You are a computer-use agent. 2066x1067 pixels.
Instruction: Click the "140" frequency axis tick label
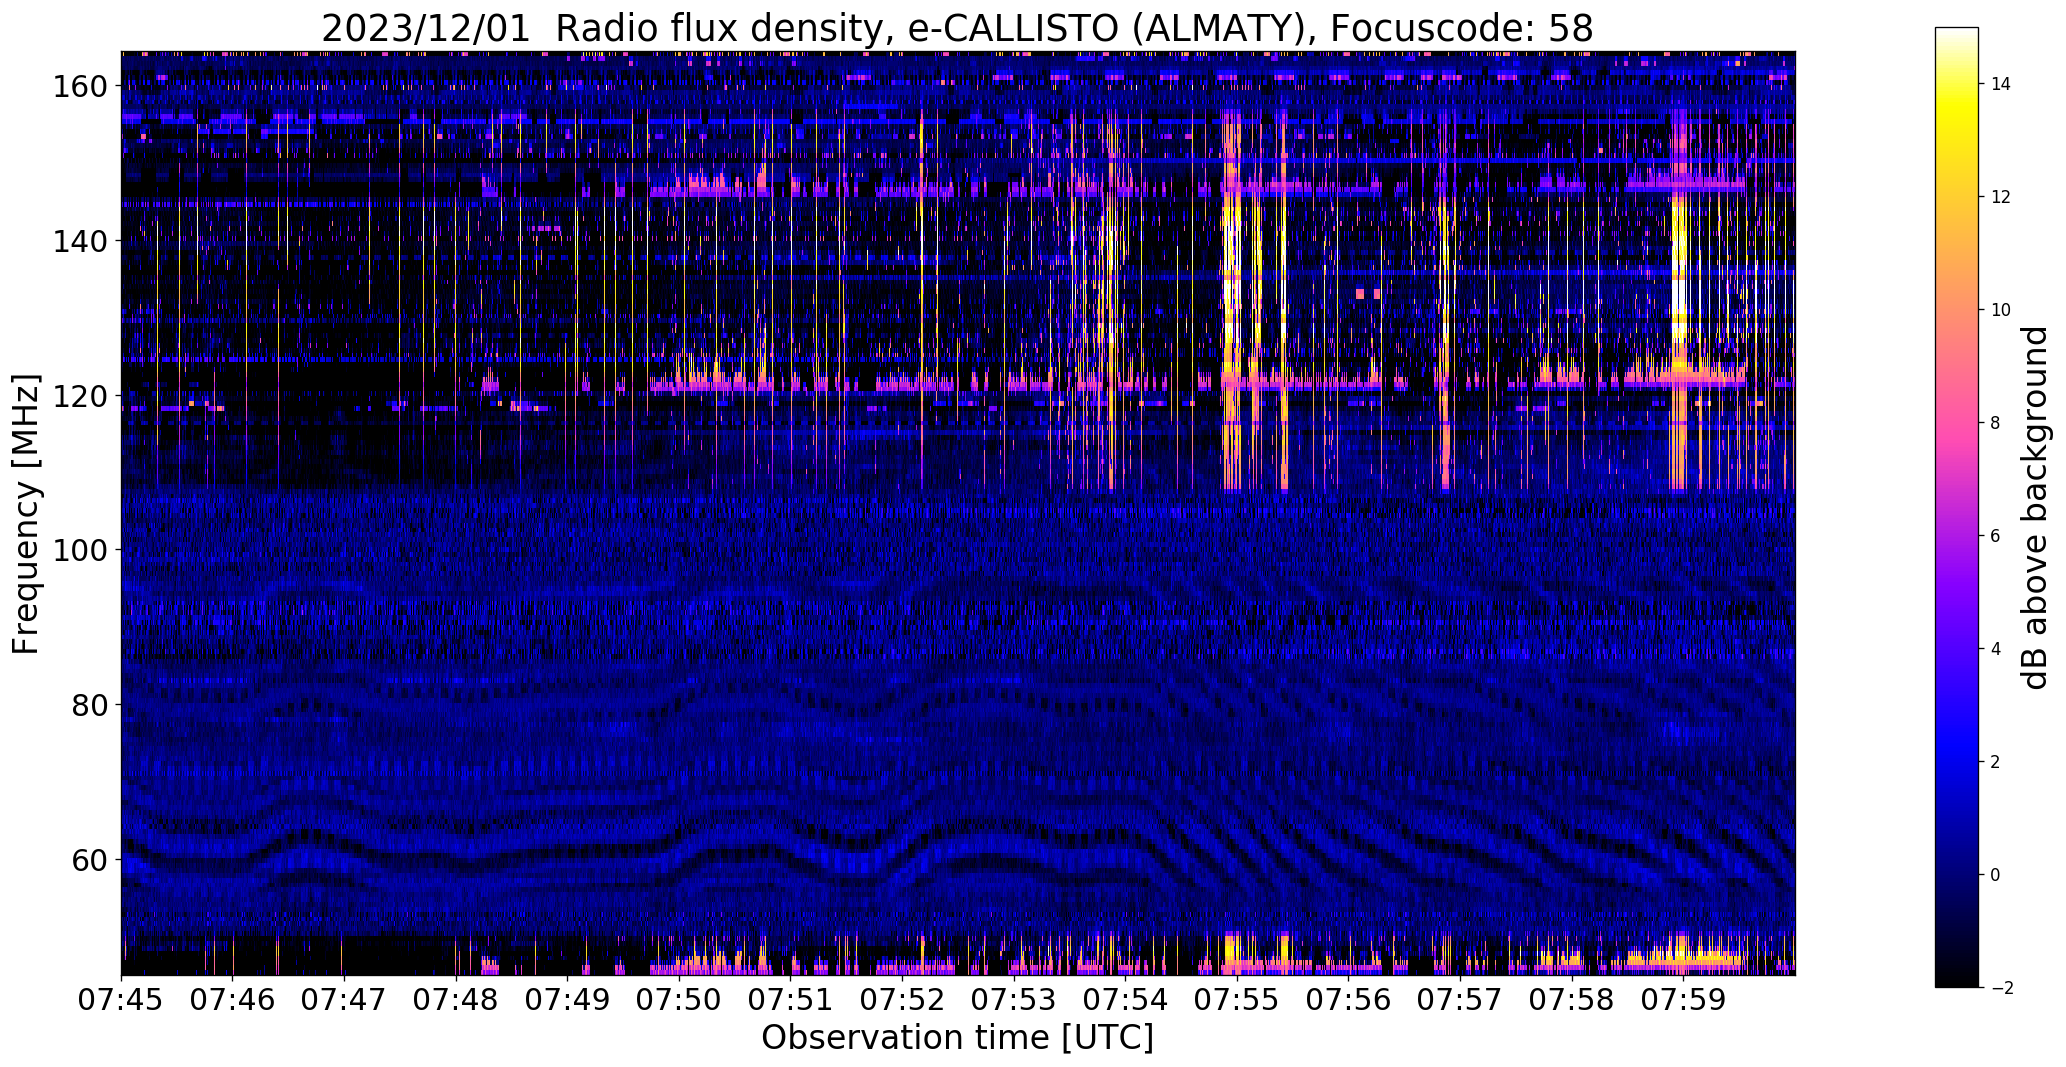[80, 241]
